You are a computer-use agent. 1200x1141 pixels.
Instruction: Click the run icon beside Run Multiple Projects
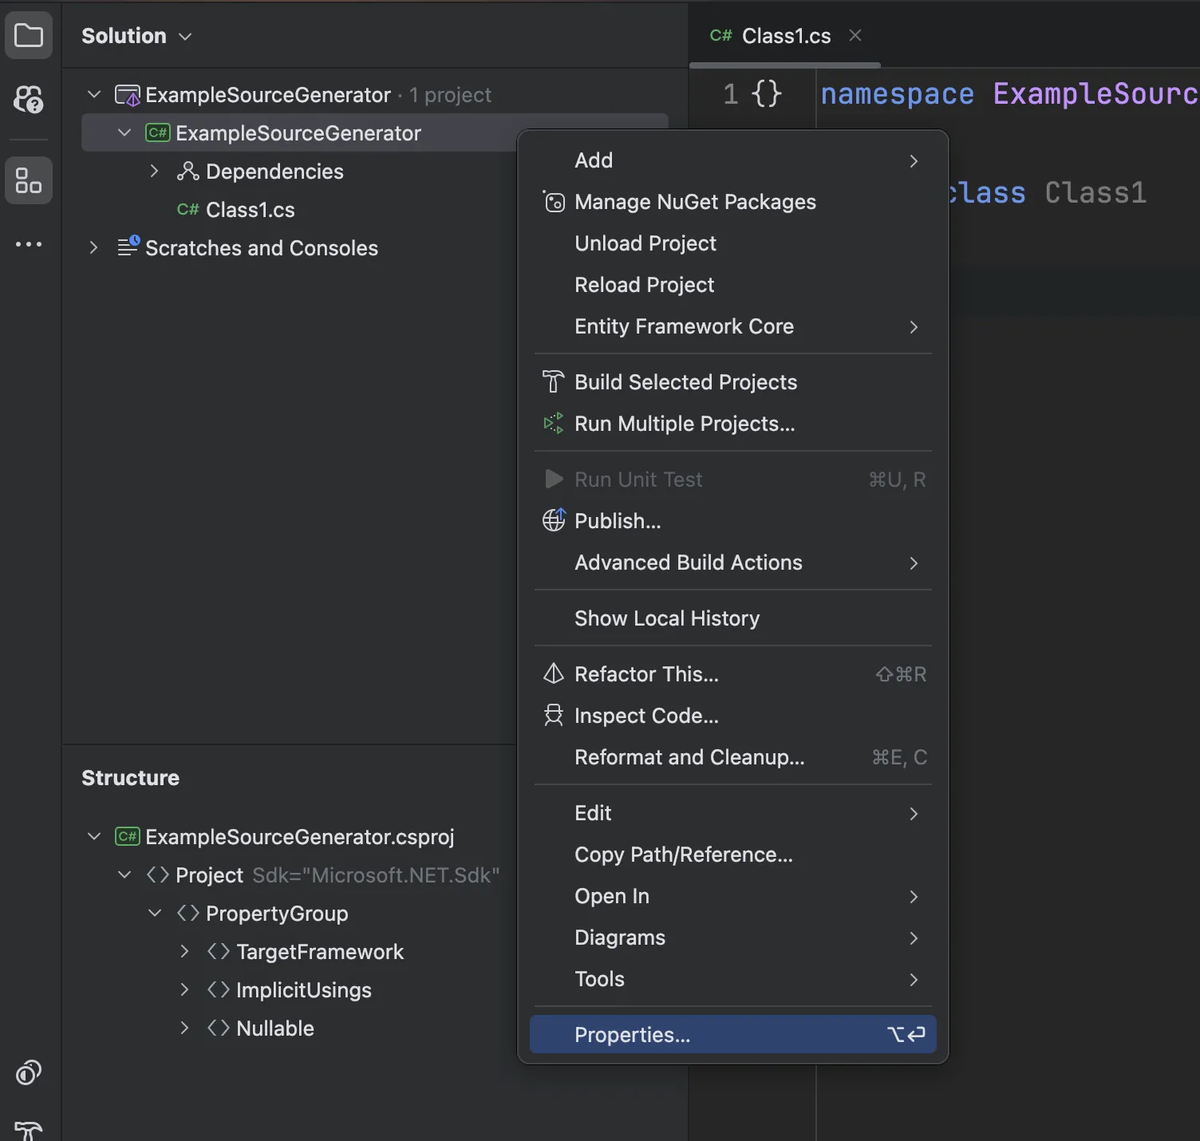point(554,424)
